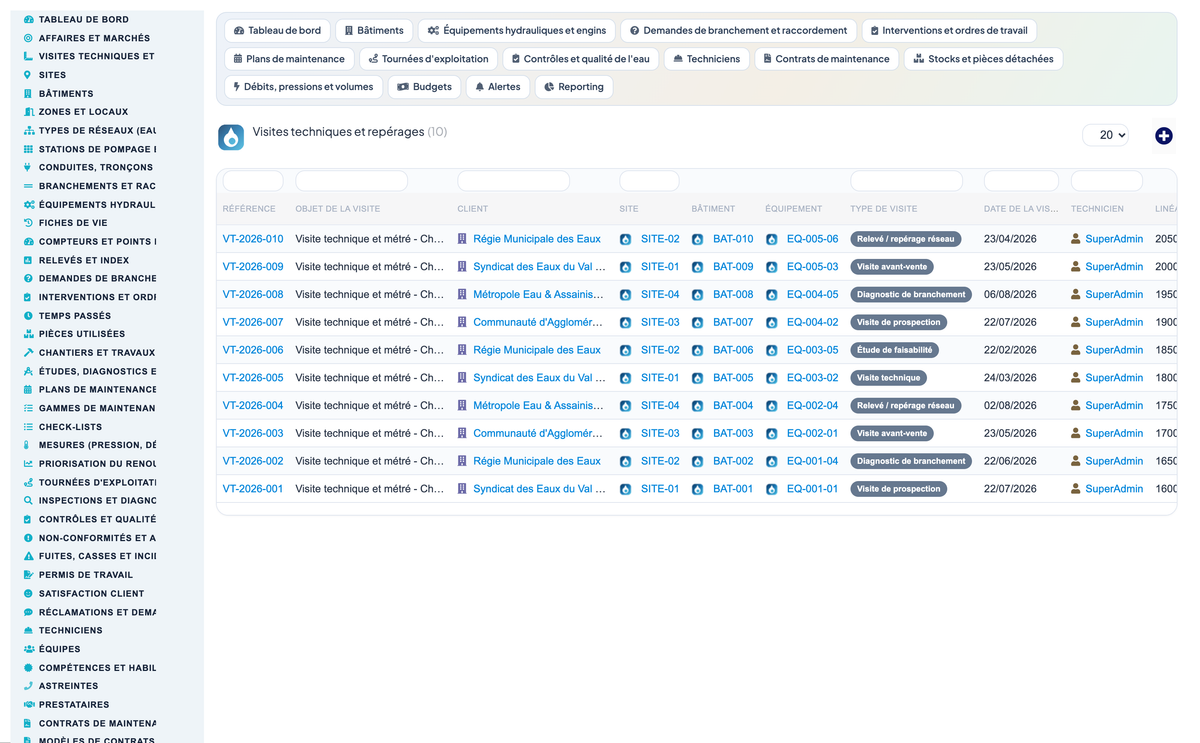
Task: Open Équipements hydrauliques et engins tab
Action: point(516,31)
